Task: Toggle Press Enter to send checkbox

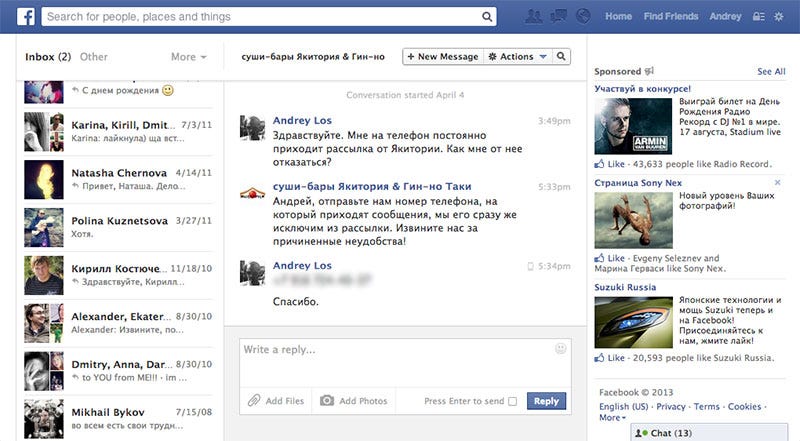Action: pos(512,401)
